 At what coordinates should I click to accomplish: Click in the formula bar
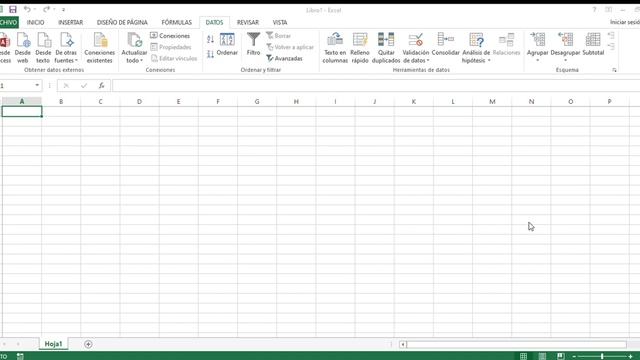point(376,85)
